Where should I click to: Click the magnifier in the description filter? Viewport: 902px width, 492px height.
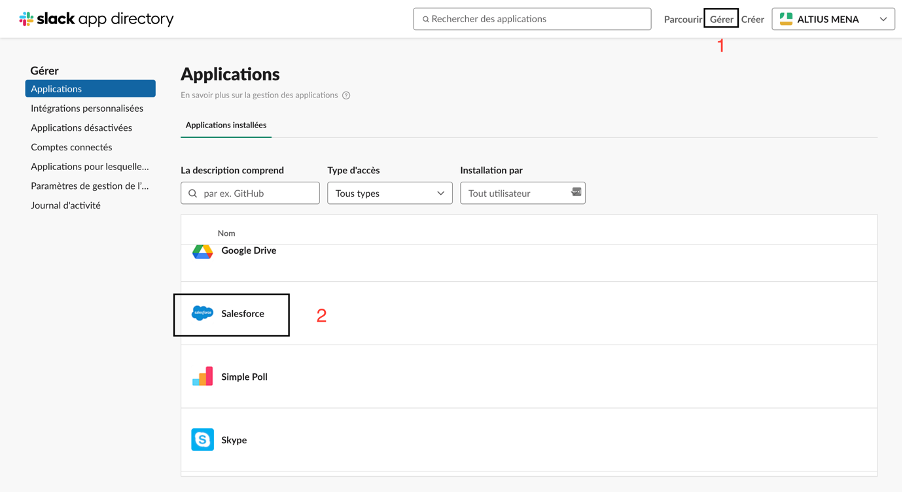[193, 193]
